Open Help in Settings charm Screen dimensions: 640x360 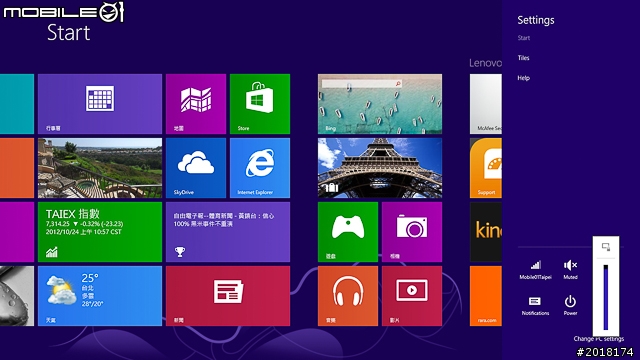tap(524, 78)
